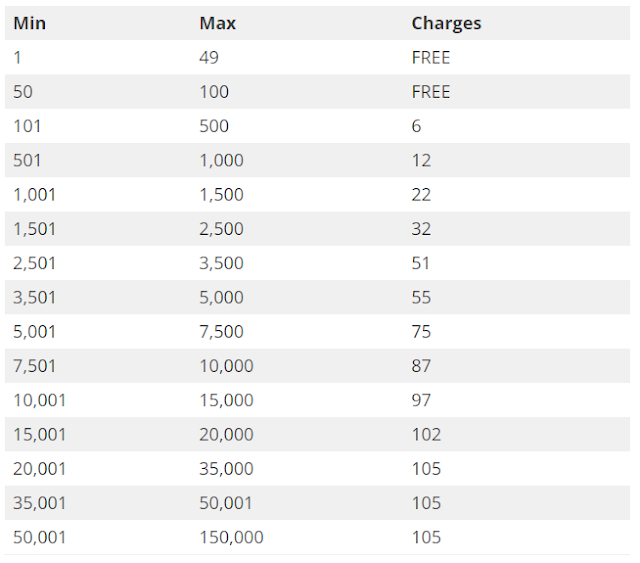
Task: Select the Min value 2,501
Action: click(34, 263)
